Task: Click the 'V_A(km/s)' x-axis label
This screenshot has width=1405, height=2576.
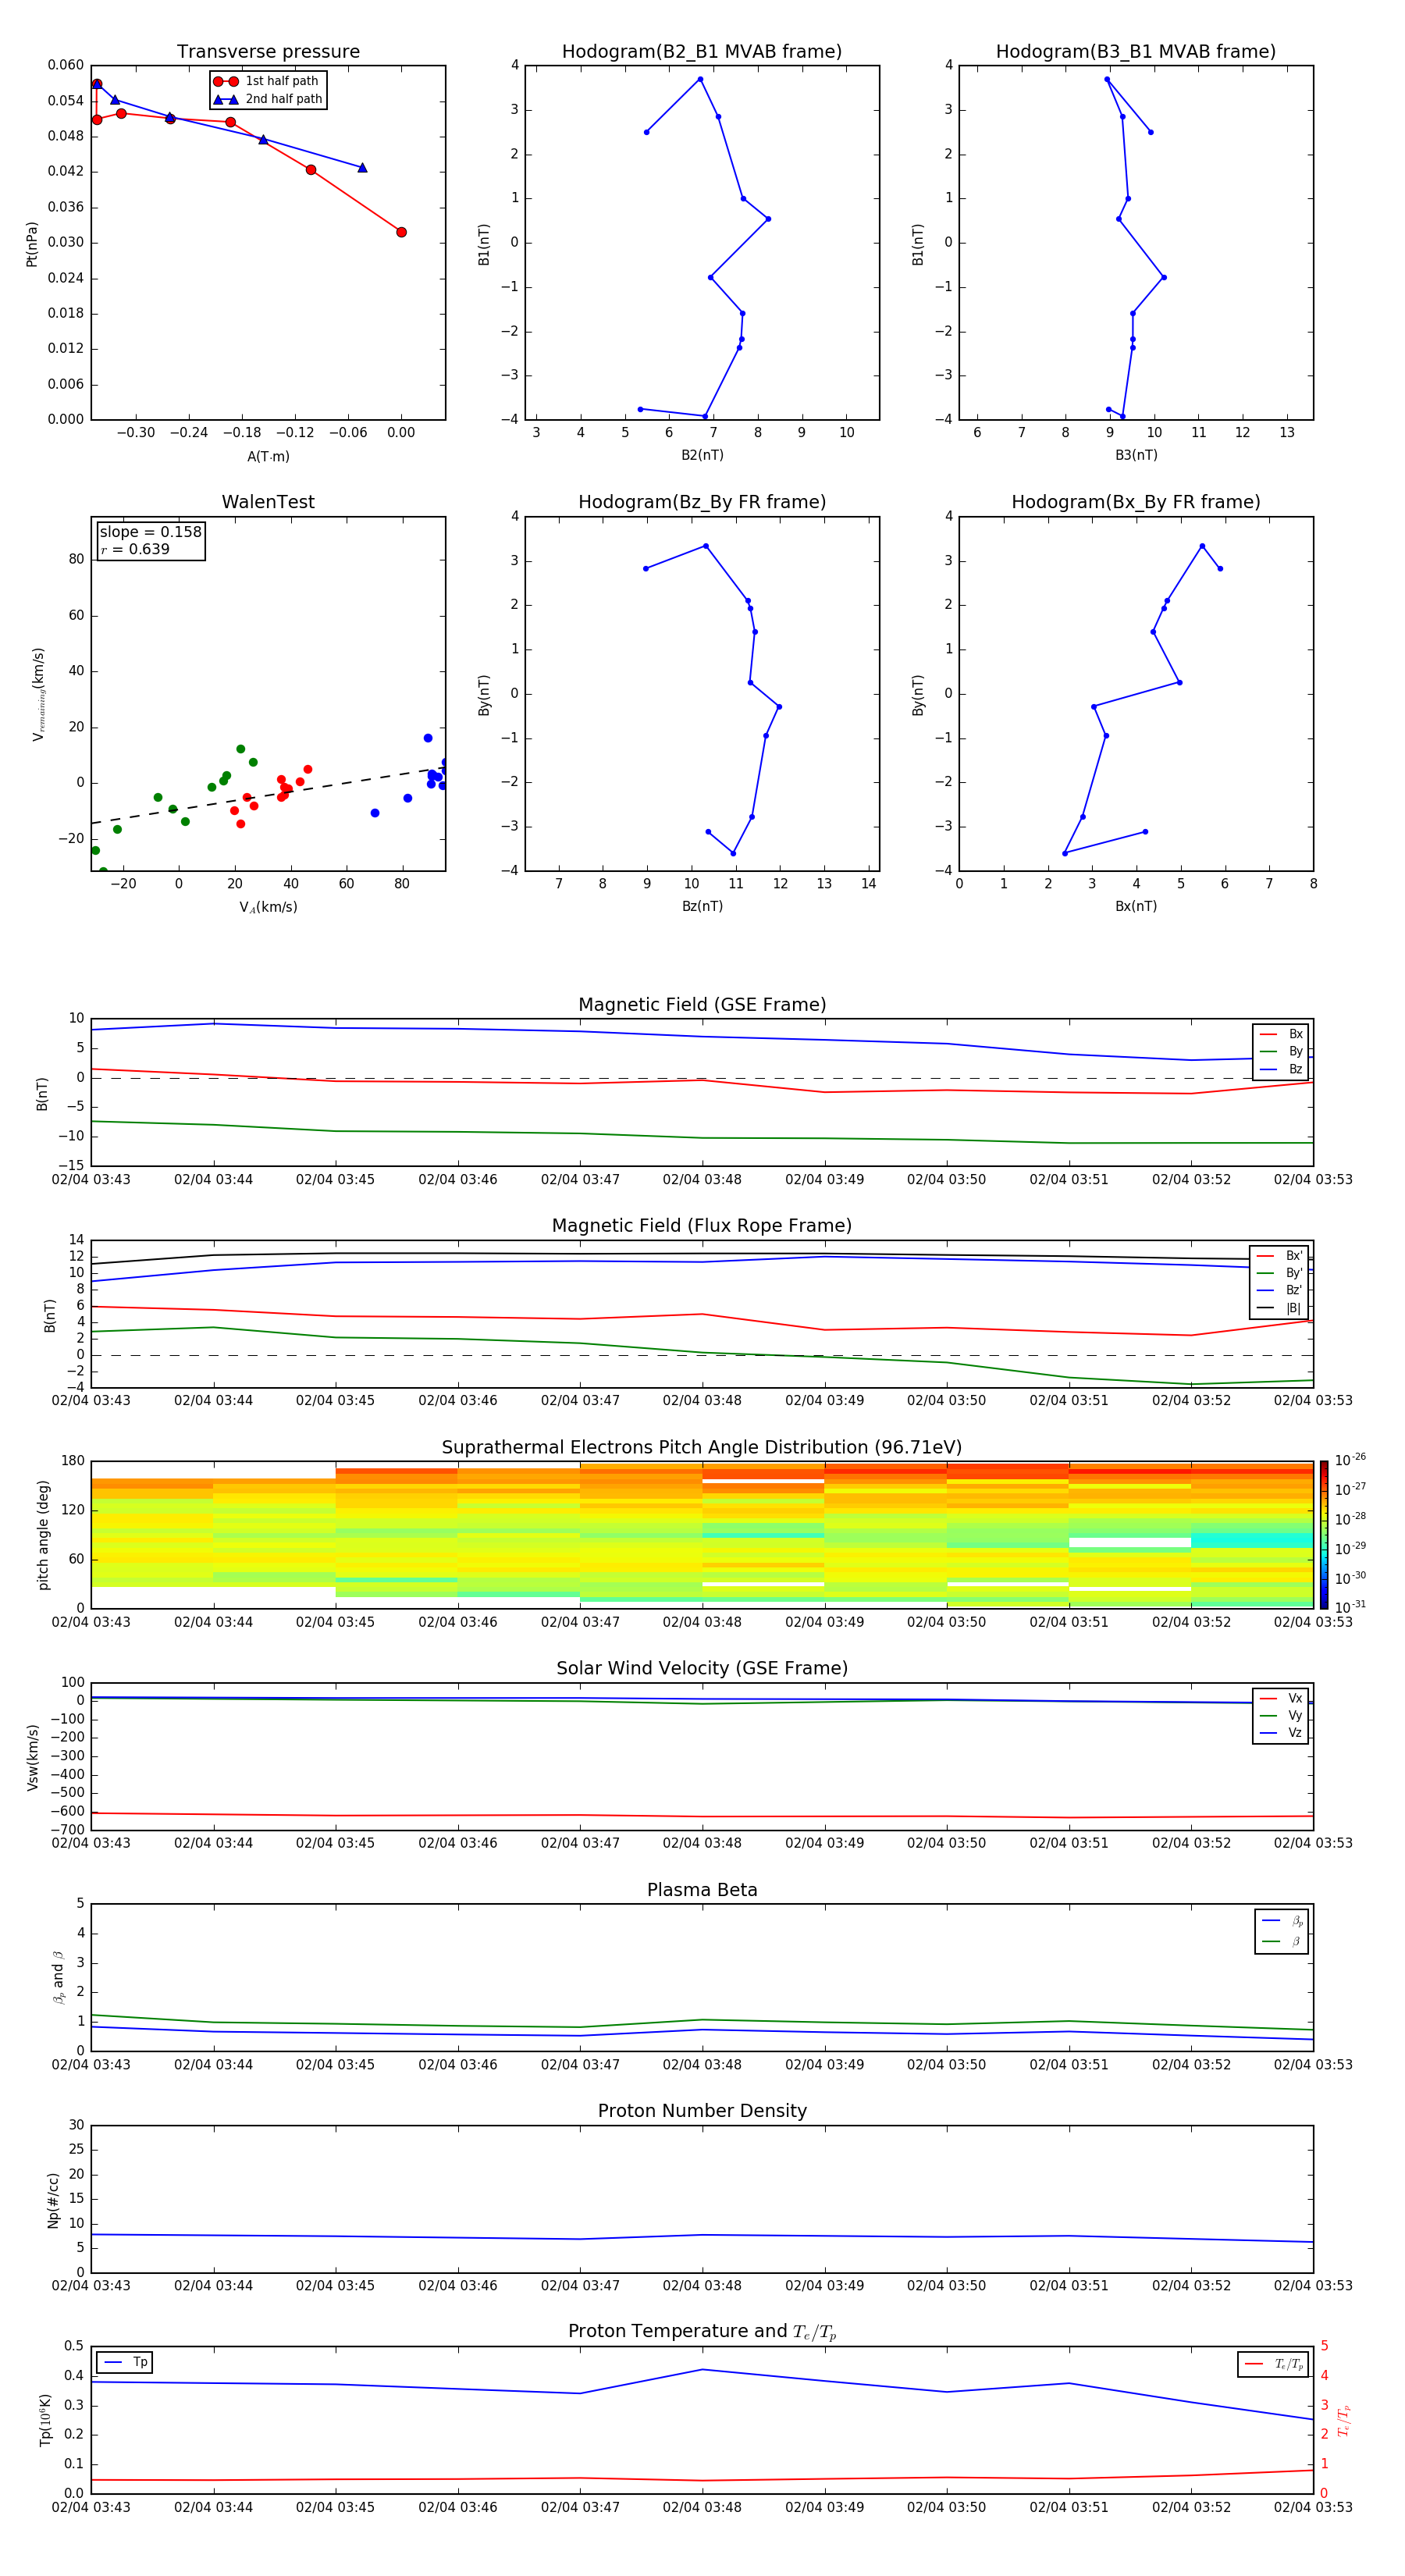Action: pos(268,907)
